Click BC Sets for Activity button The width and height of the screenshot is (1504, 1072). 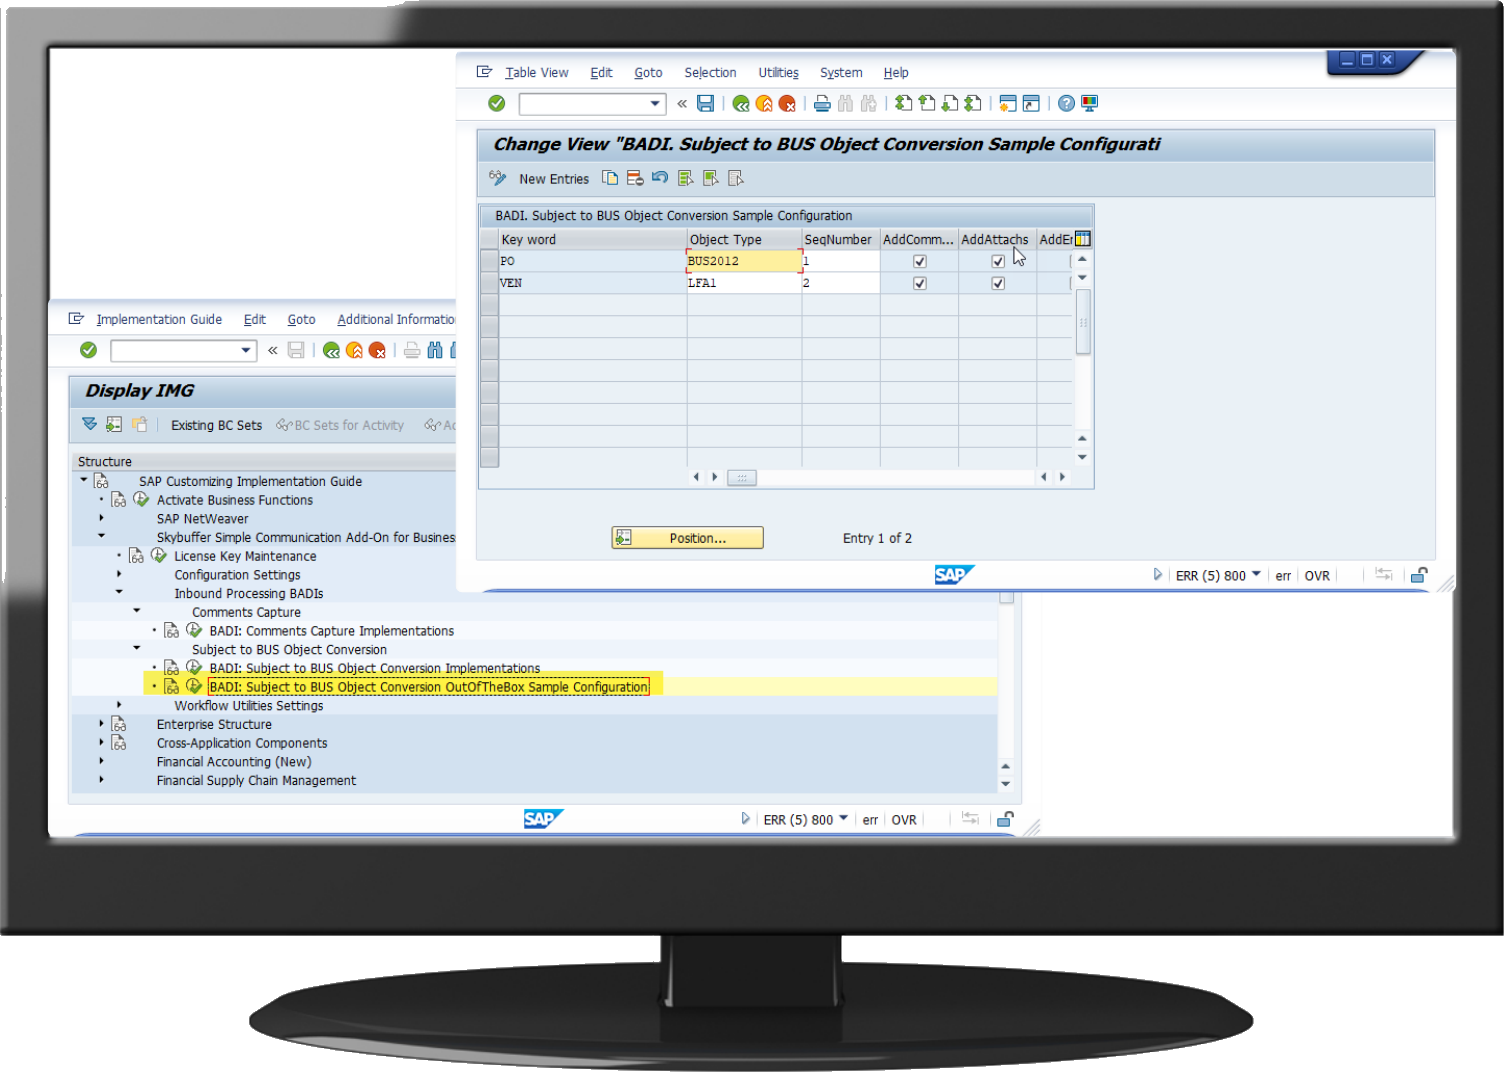(340, 425)
